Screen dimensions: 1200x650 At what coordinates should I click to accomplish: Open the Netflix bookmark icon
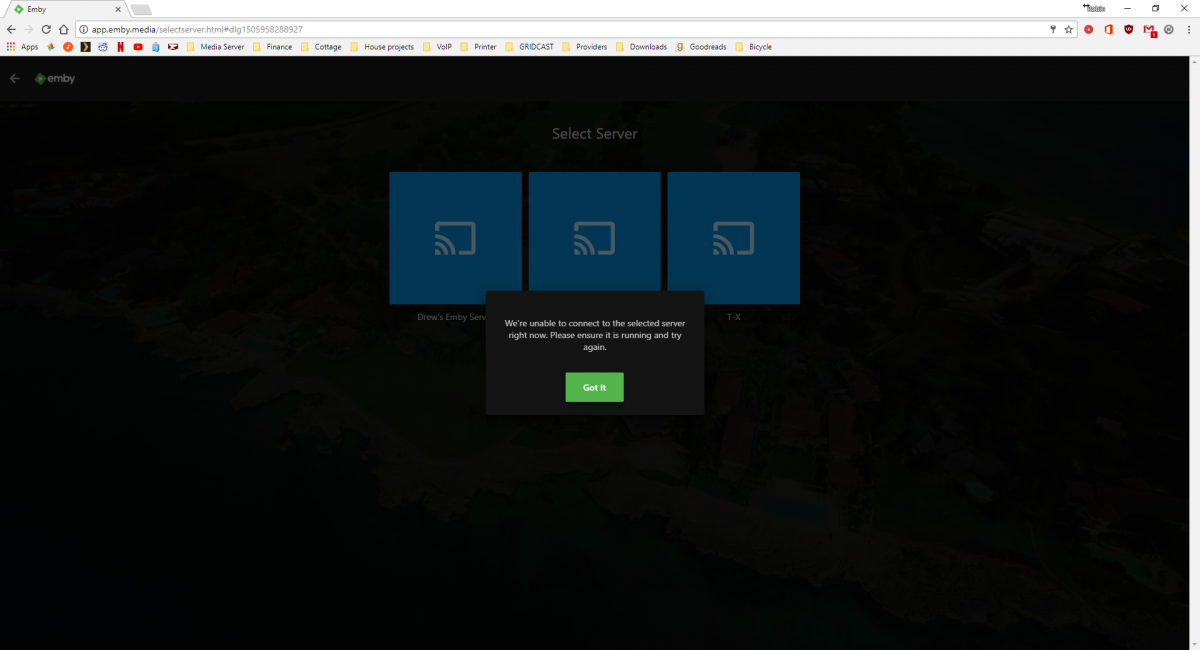pyautogui.click(x=120, y=47)
